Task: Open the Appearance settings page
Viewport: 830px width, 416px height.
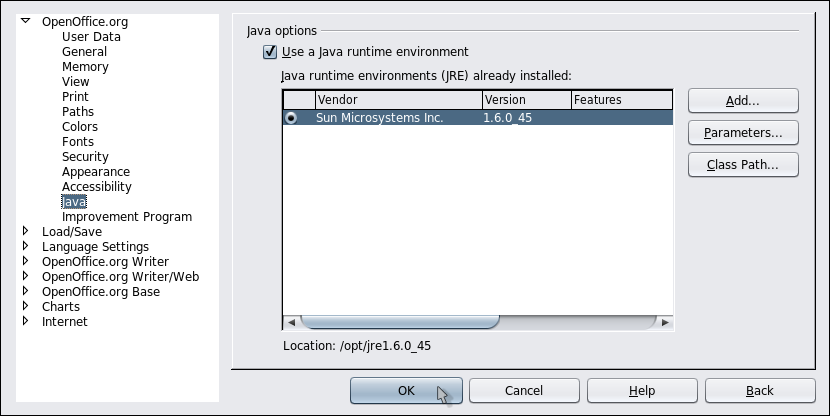Action: point(96,171)
